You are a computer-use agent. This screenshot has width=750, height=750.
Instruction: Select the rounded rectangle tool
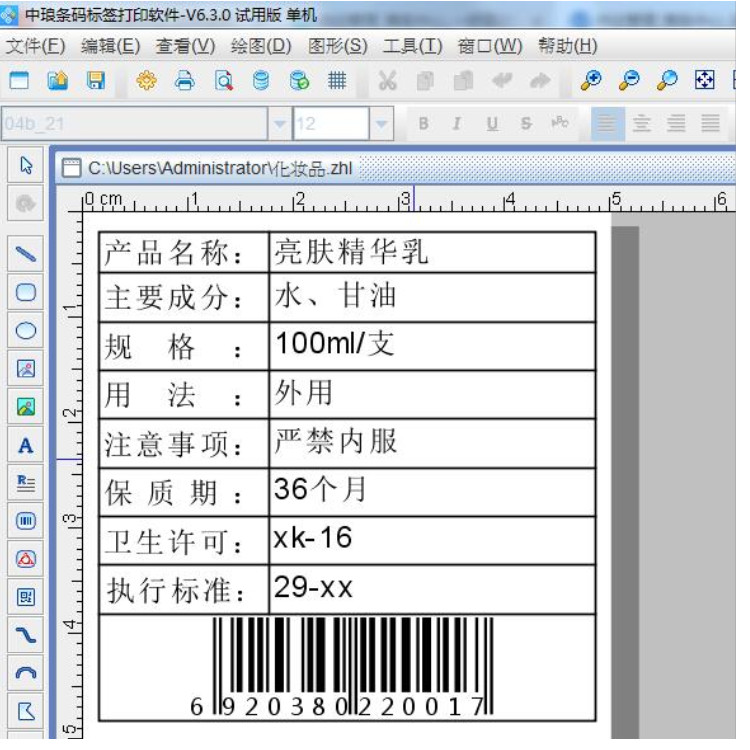pos(26,292)
